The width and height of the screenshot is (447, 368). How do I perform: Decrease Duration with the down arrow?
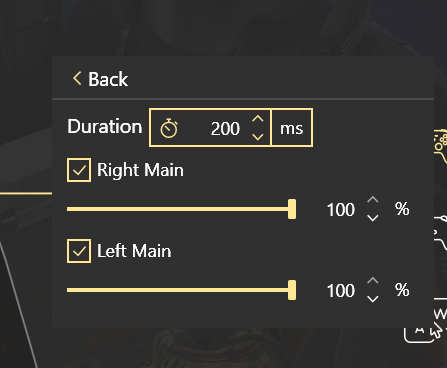click(x=258, y=137)
